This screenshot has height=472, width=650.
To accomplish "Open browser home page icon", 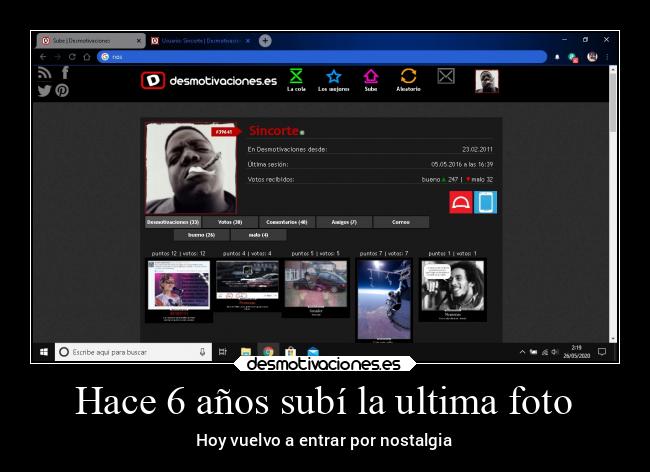I will point(87,57).
